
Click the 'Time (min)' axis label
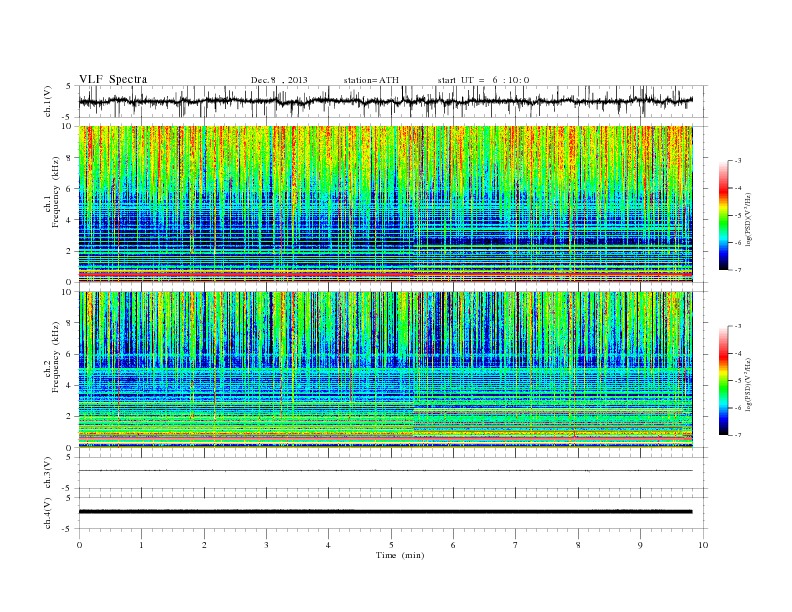400,555
